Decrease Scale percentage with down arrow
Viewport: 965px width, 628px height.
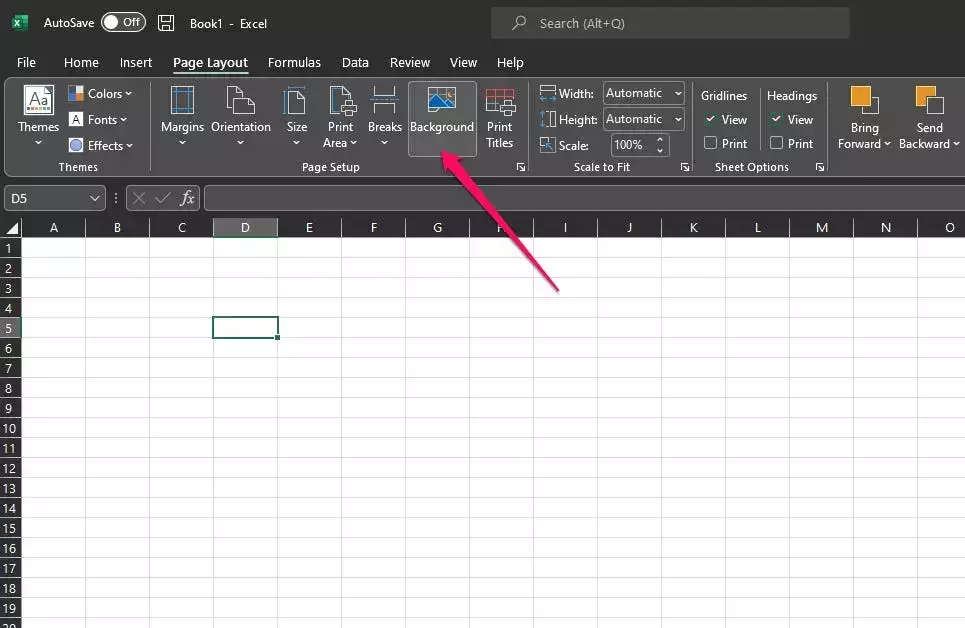[660, 150]
